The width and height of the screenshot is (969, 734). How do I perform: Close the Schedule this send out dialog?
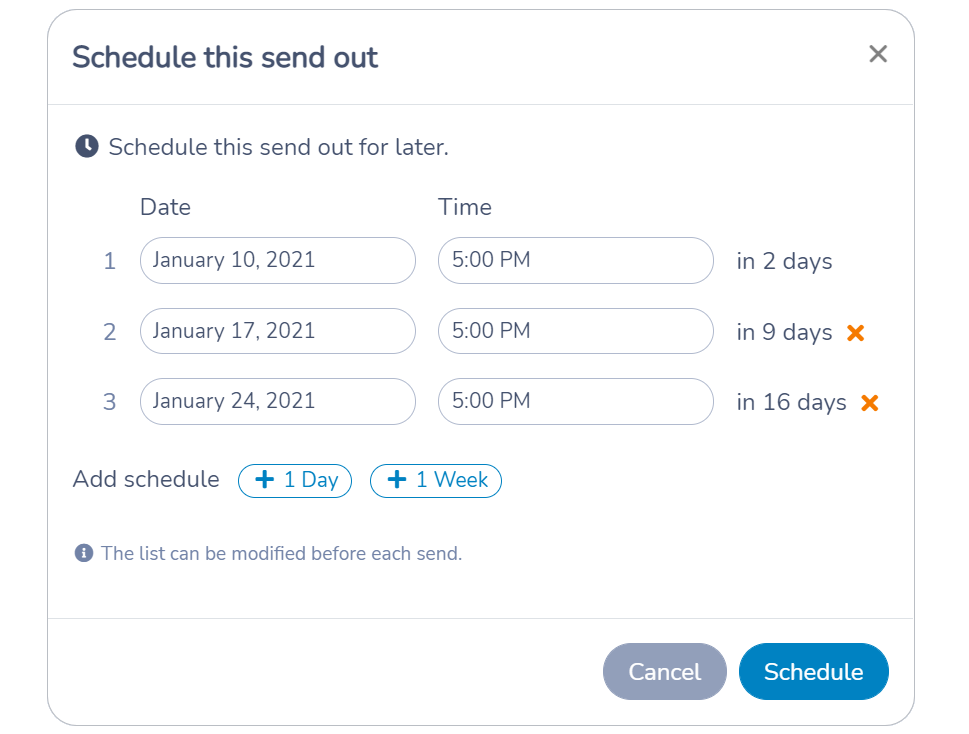click(x=878, y=54)
